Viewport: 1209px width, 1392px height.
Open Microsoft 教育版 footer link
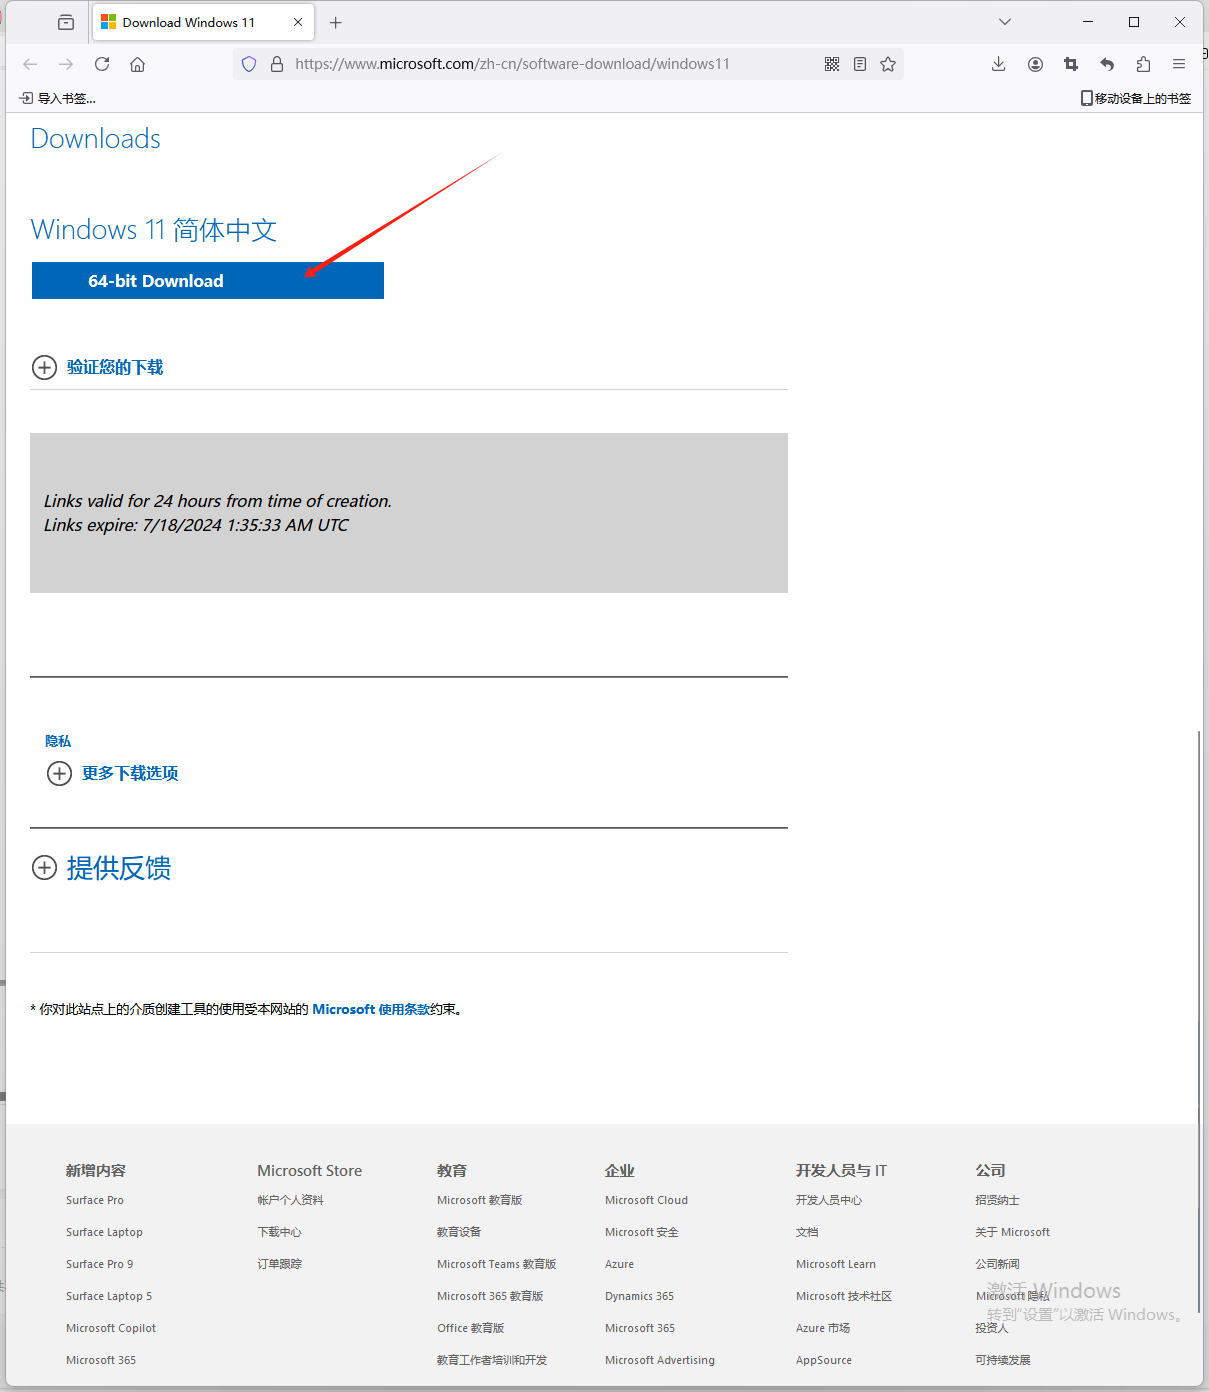pyautogui.click(x=479, y=1200)
